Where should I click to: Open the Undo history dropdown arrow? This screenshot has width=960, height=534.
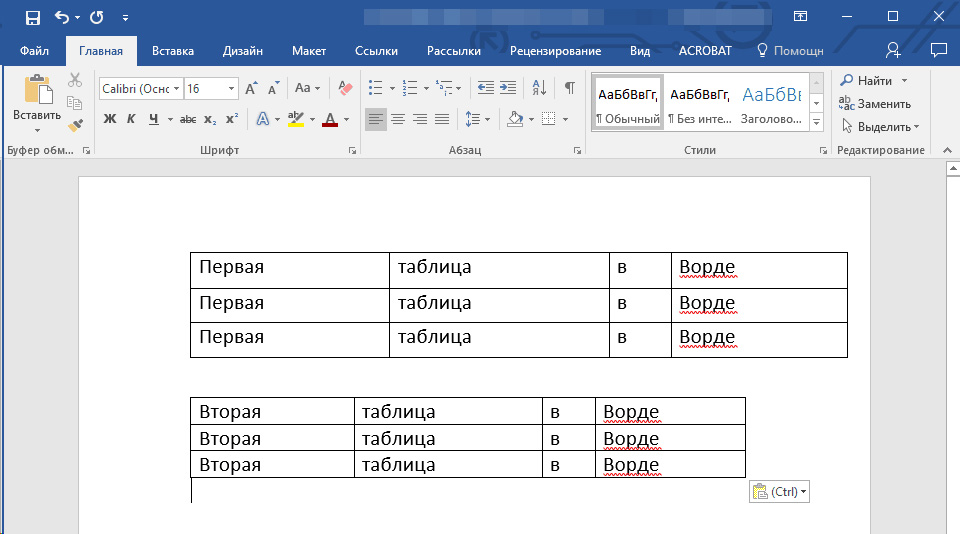(x=77, y=18)
